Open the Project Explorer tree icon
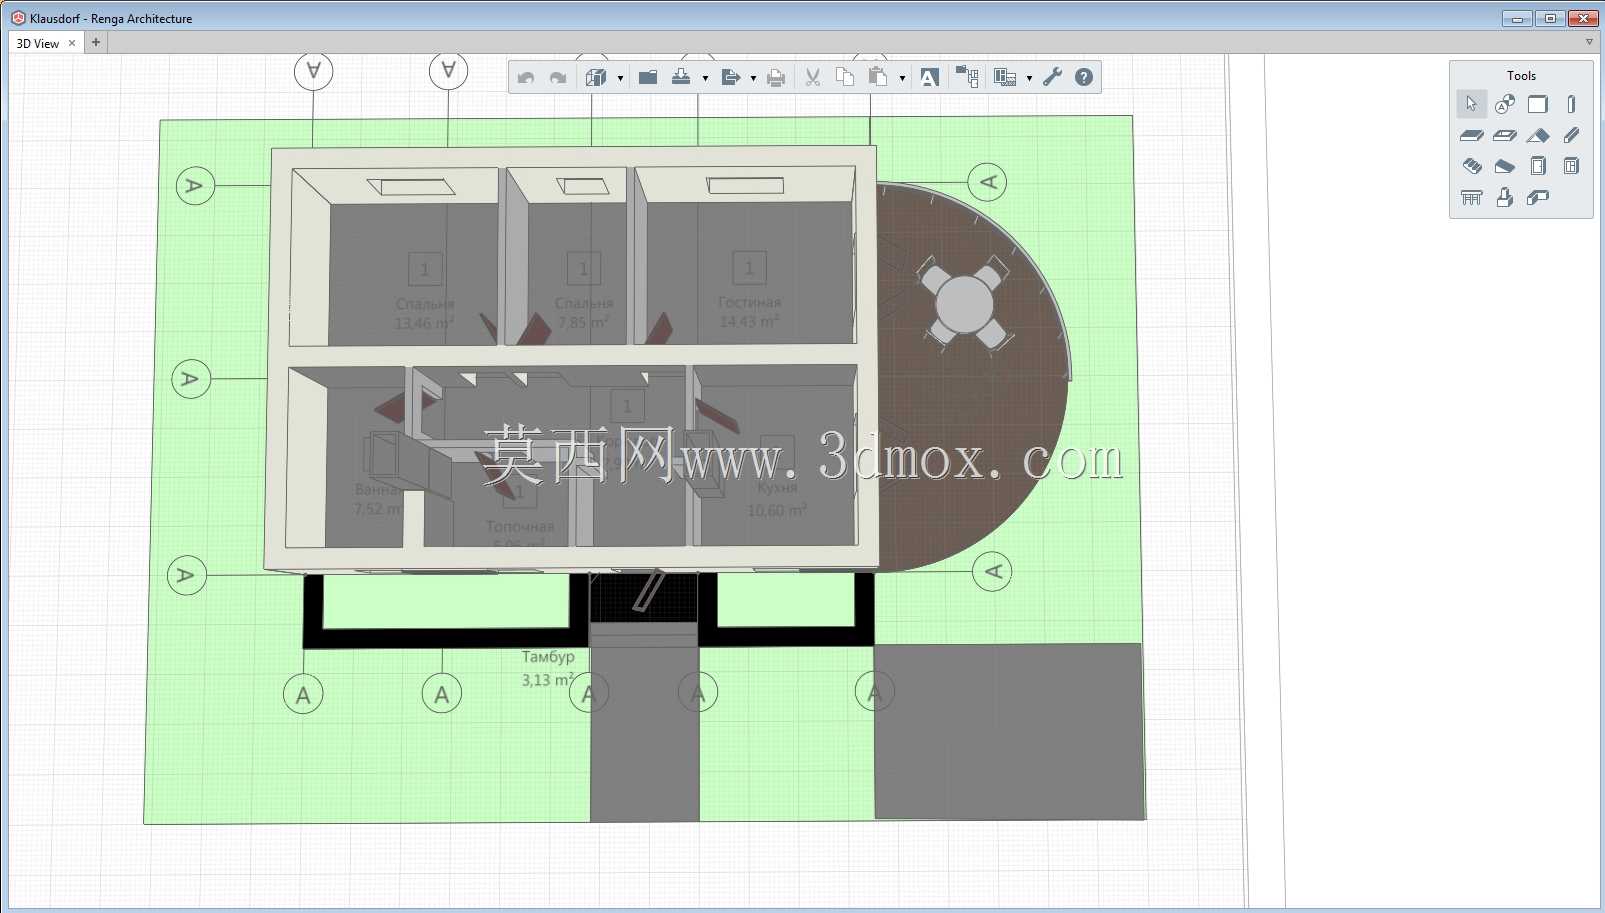Screen dimensions: 1605x913 [967, 77]
